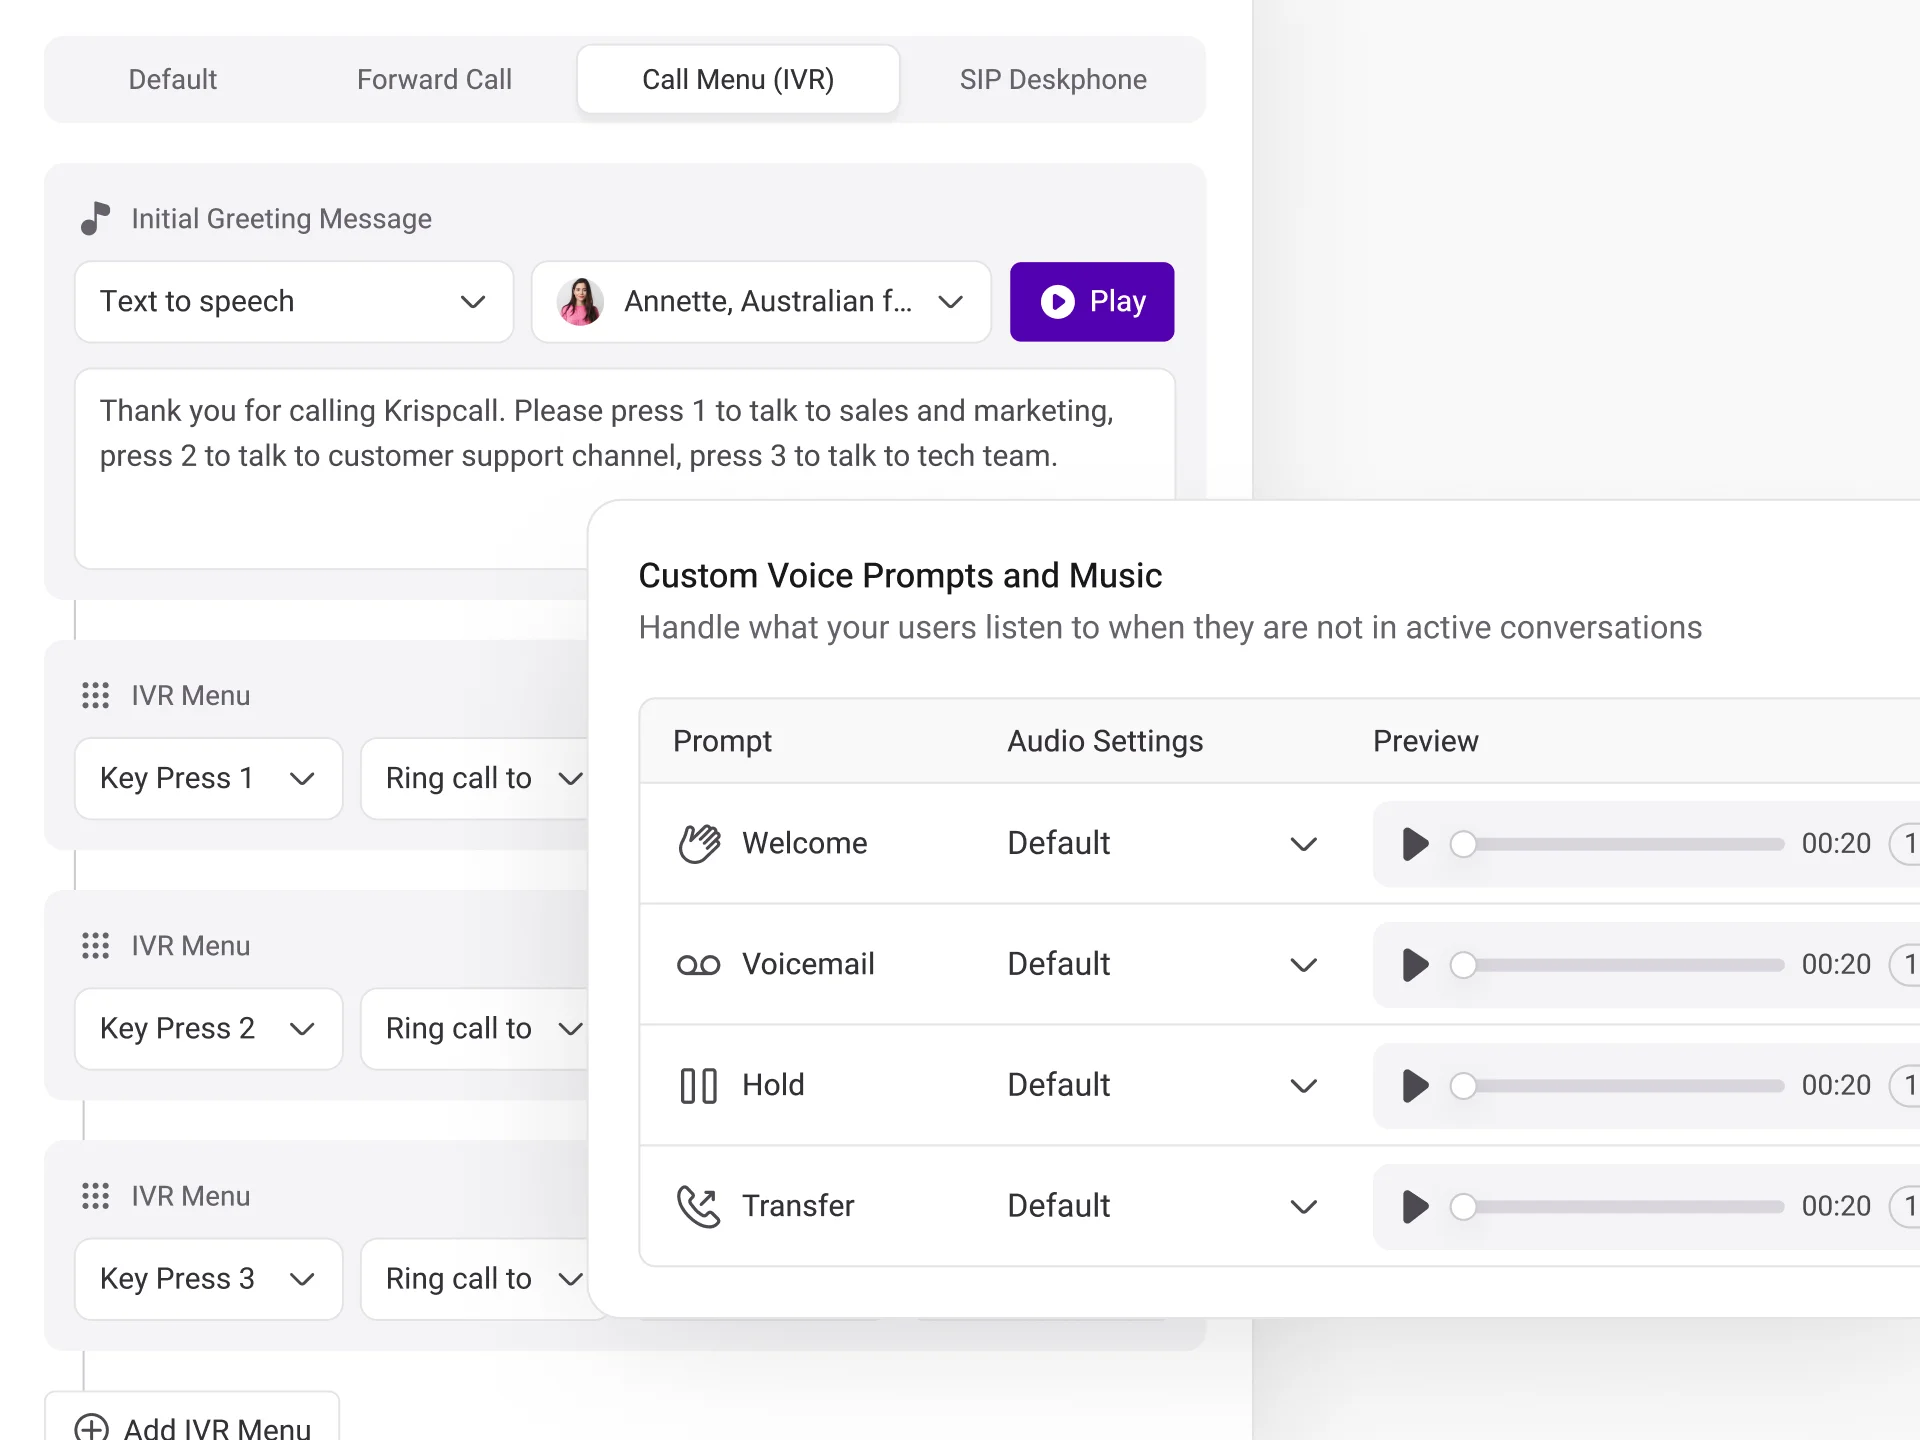Click the Welcome preview progress slider

tap(1617, 844)
